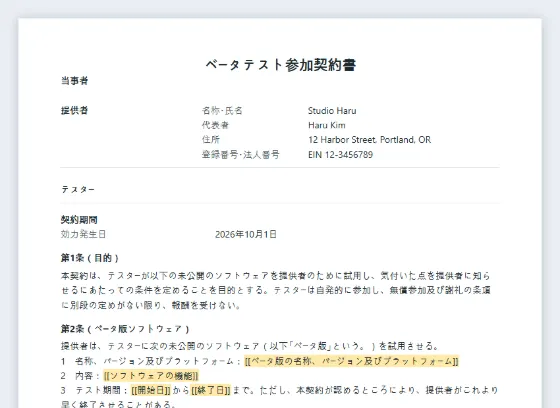Click the テスター section heading
The image size is (560, 408).
pyautogui.click(x=78, y=189)
